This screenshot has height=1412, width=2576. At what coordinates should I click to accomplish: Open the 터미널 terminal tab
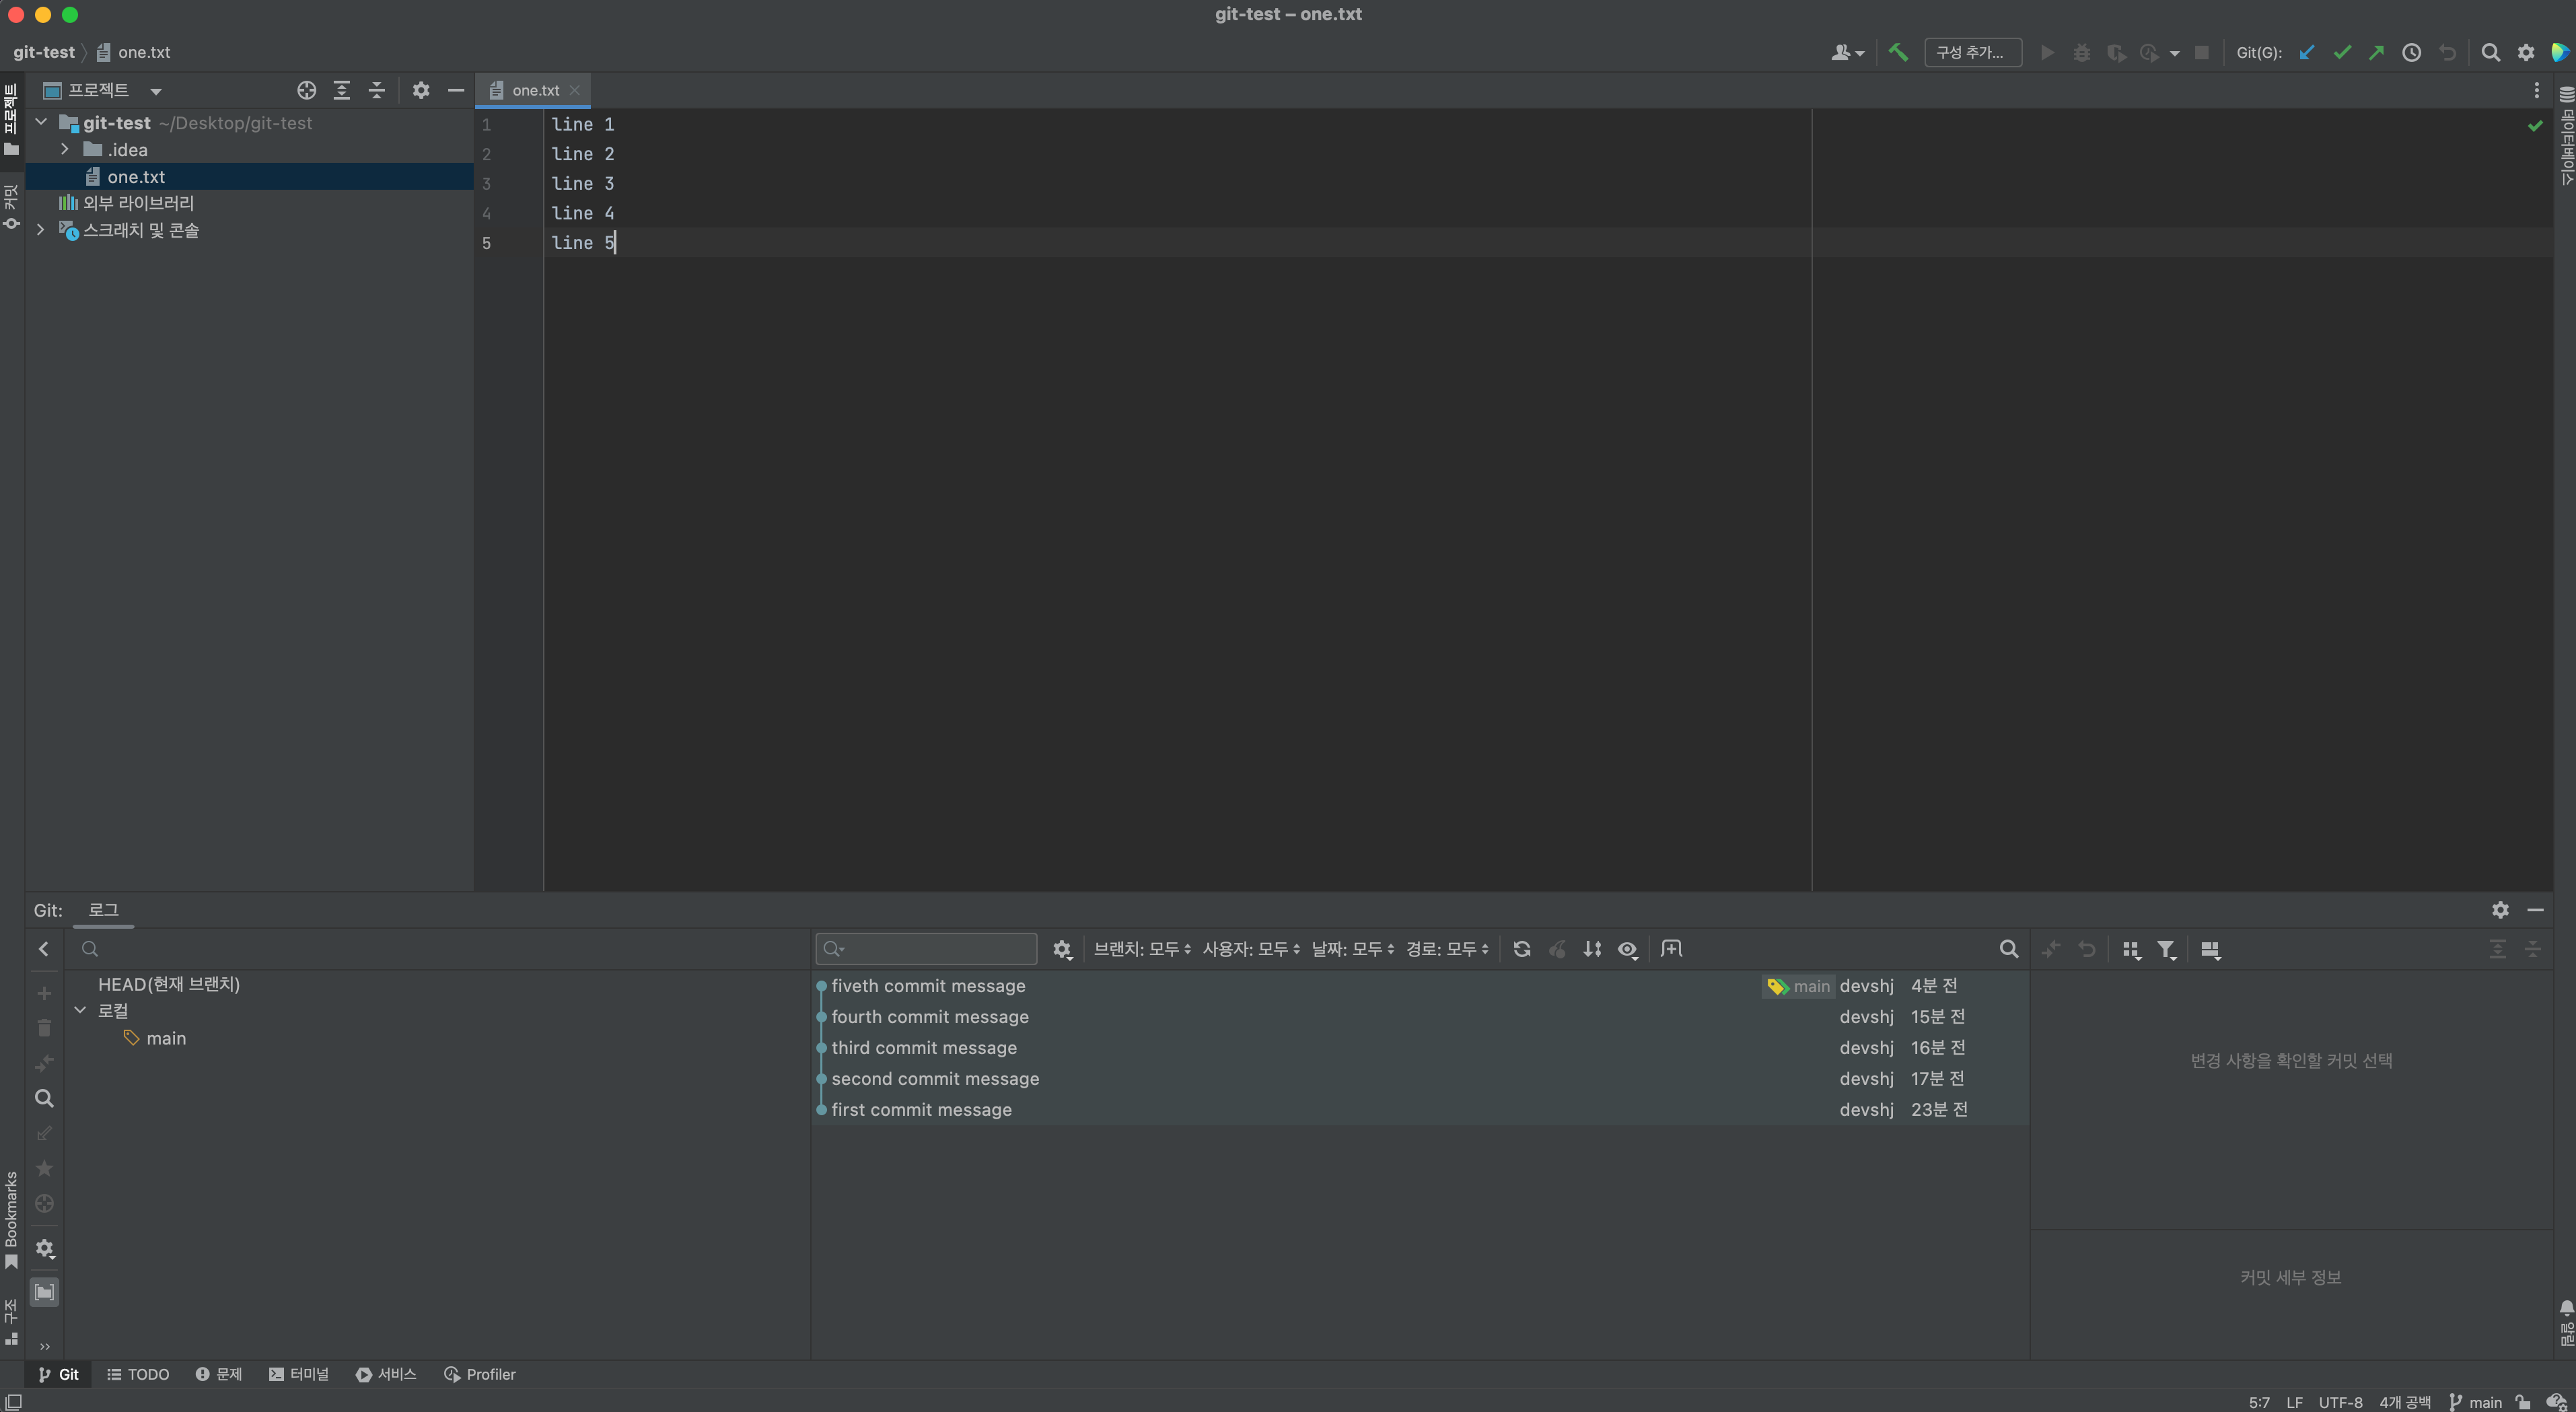299,1374
